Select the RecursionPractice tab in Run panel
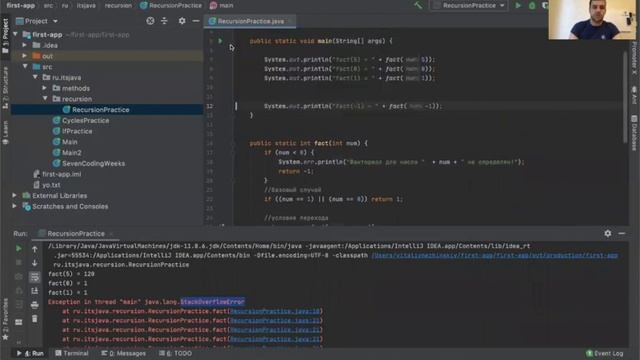Screen dimensions: 640x360 tap(76, 233)
